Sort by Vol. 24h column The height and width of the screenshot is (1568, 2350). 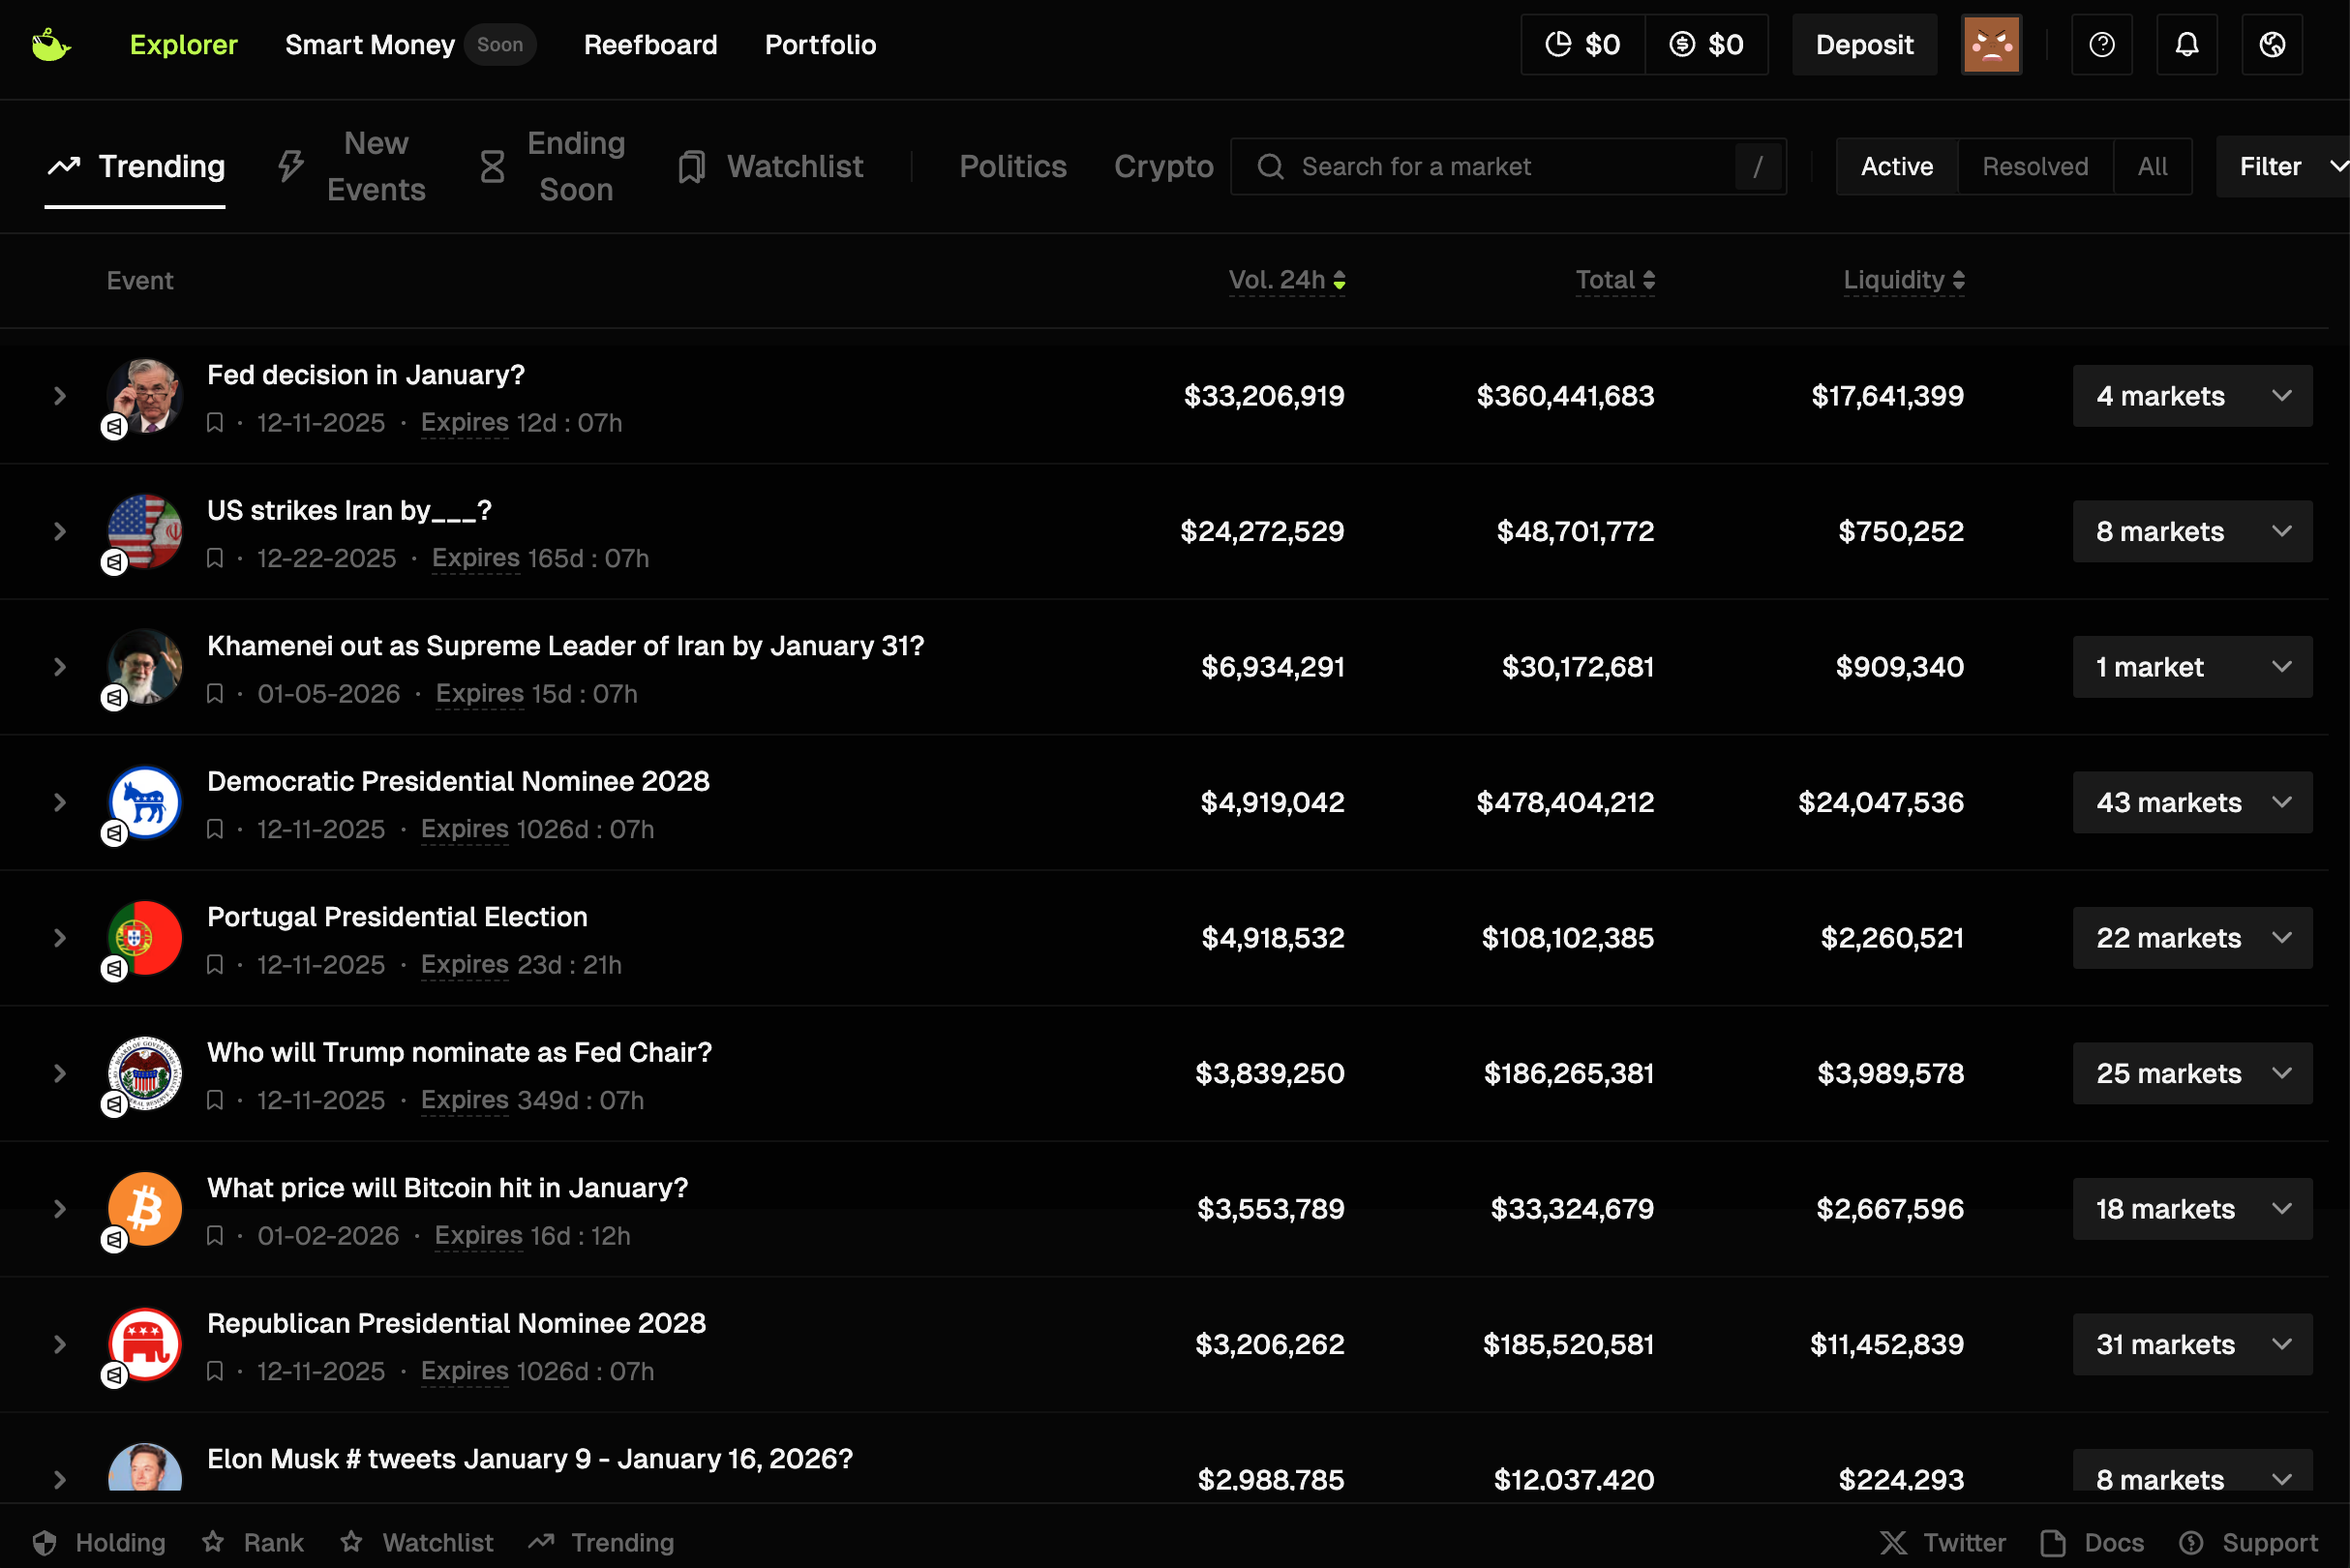click(1286, 280)
